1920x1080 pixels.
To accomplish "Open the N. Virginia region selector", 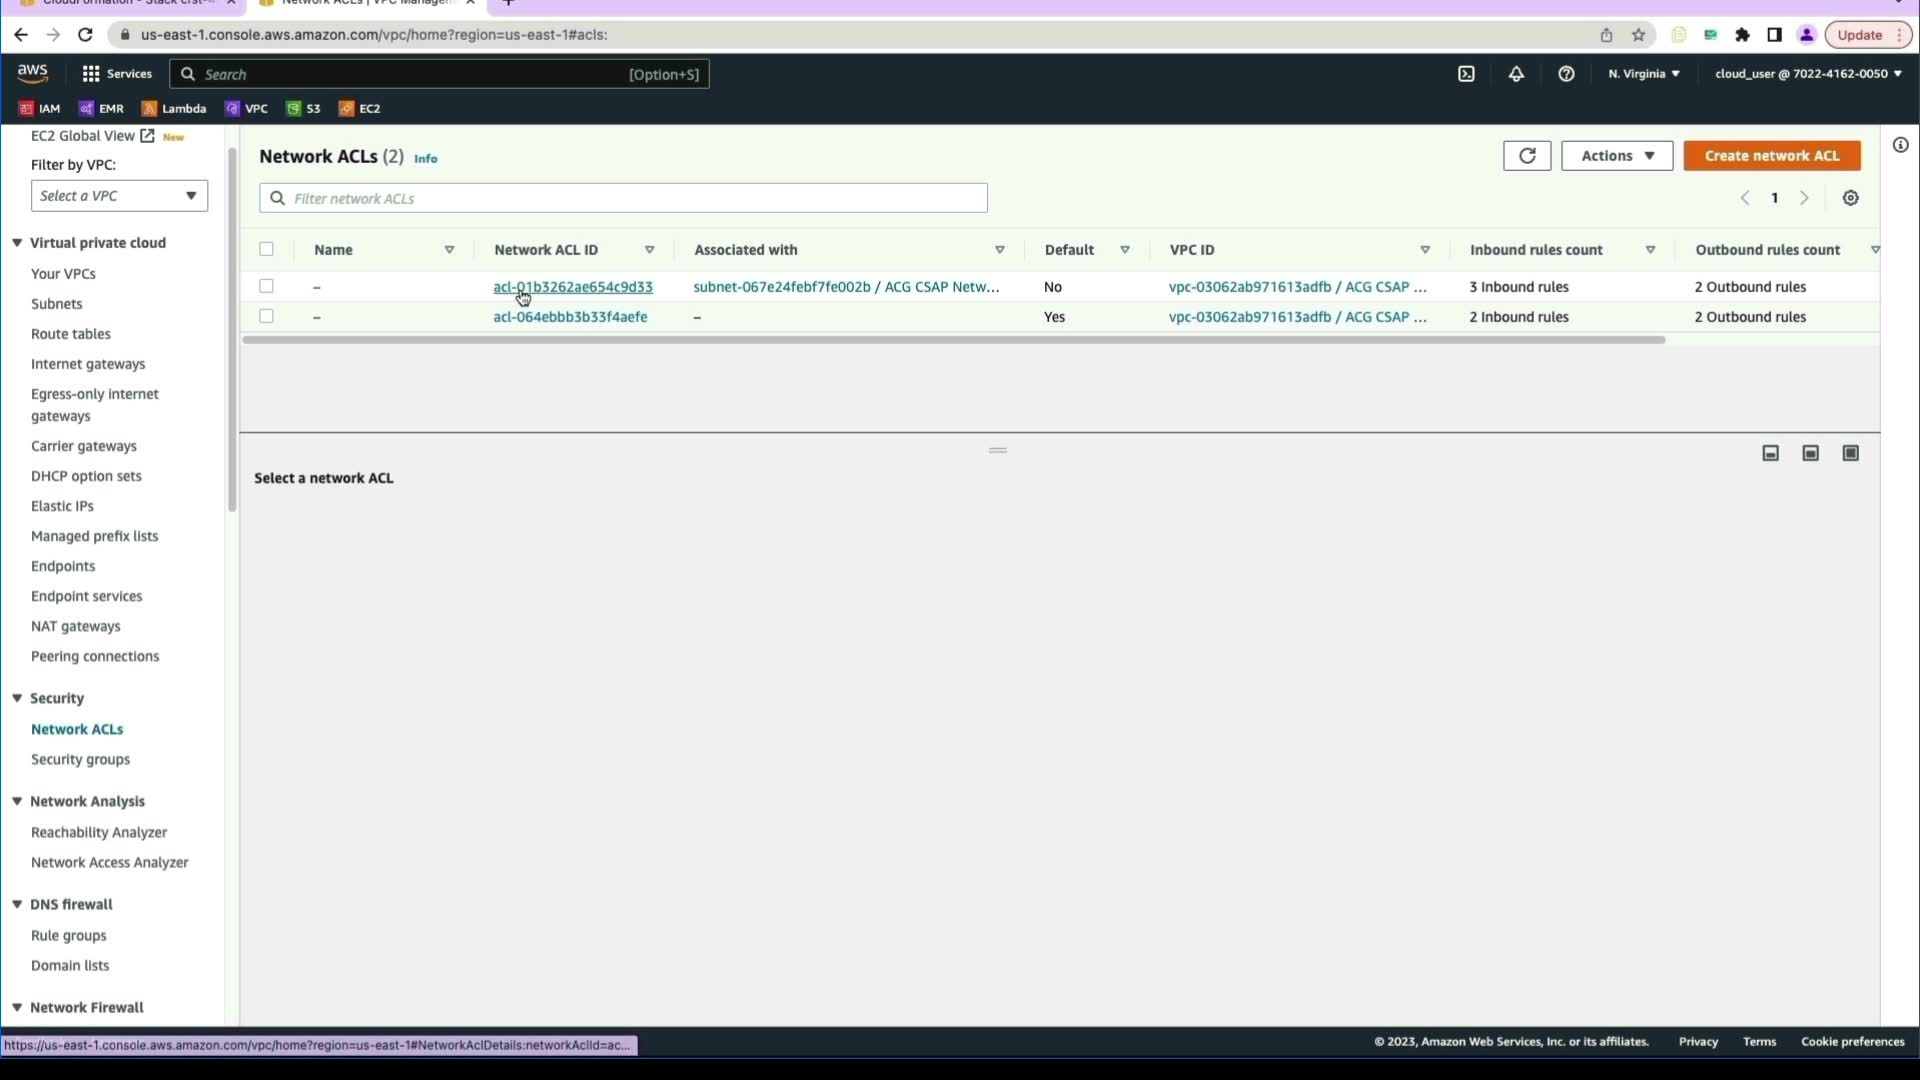I will tap(1643, 74).
